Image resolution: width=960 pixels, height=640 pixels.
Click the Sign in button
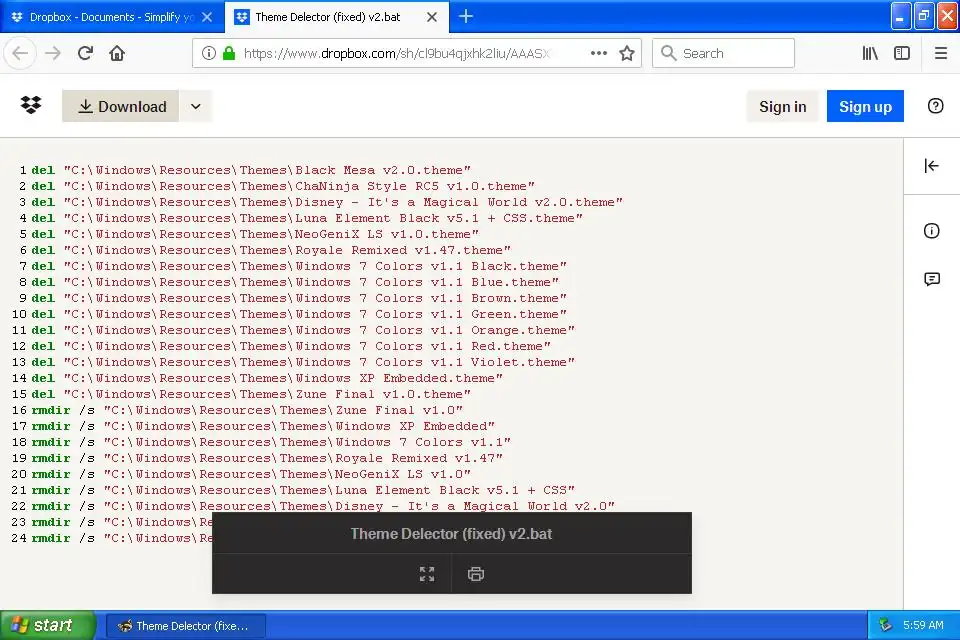(782, 106)
